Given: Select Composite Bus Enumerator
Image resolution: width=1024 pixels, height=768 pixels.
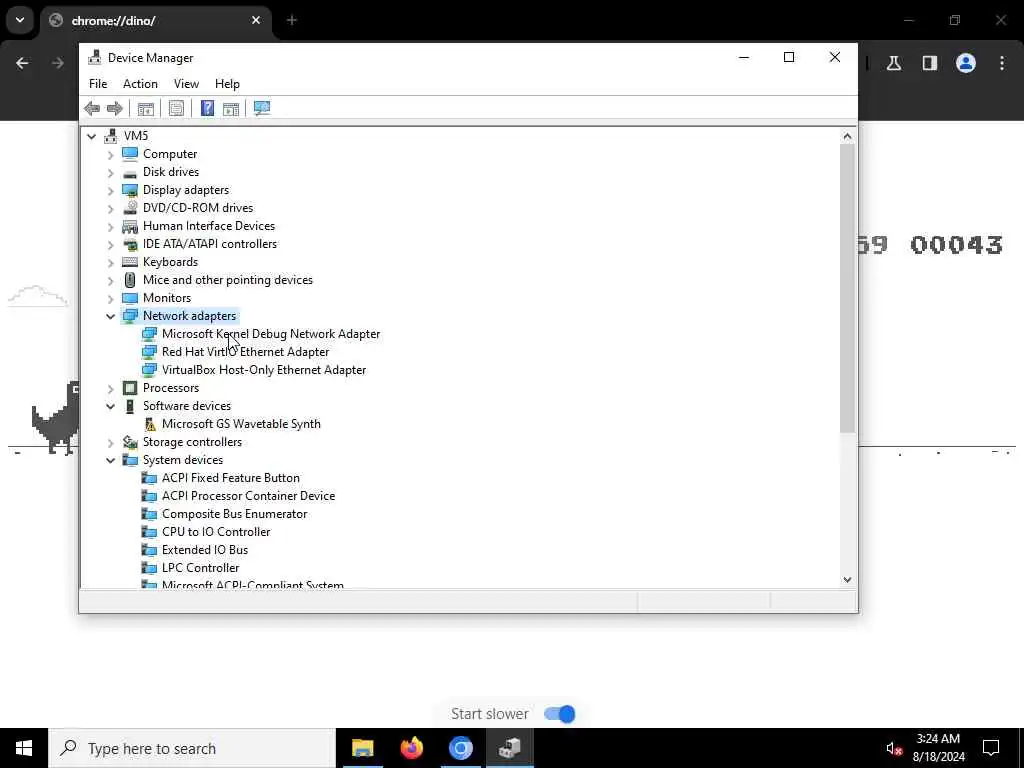Looking at the screenshot, I should click(x=234, y=514).
